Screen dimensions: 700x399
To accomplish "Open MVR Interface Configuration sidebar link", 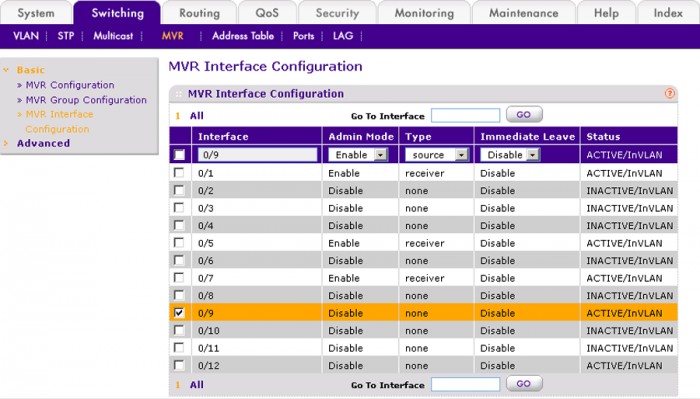I will click(59, 121).
